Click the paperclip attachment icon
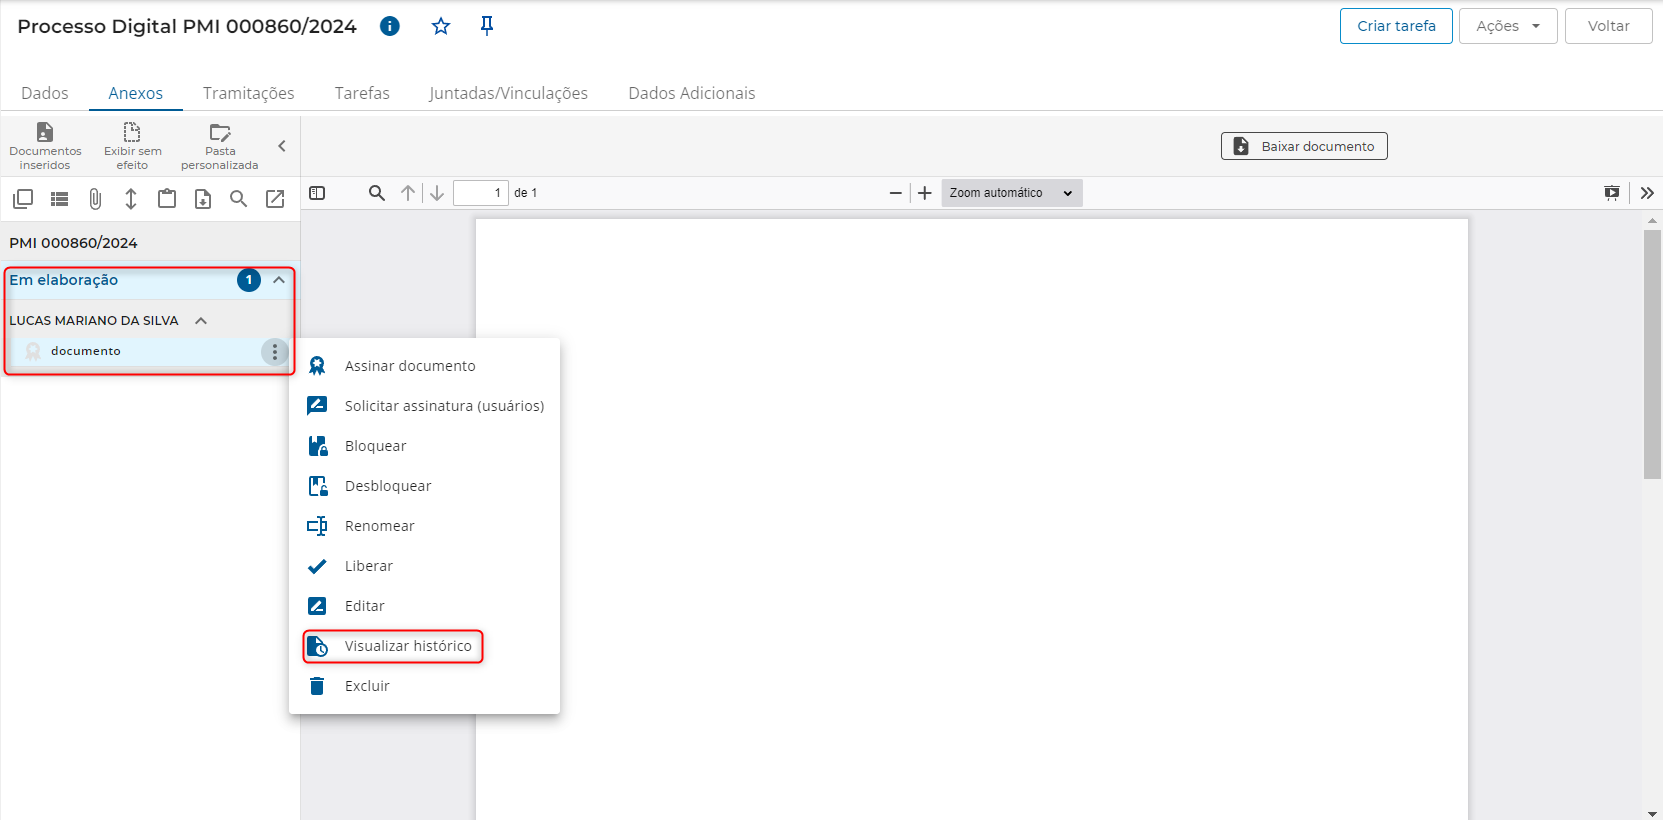 (x=95, y=199)
